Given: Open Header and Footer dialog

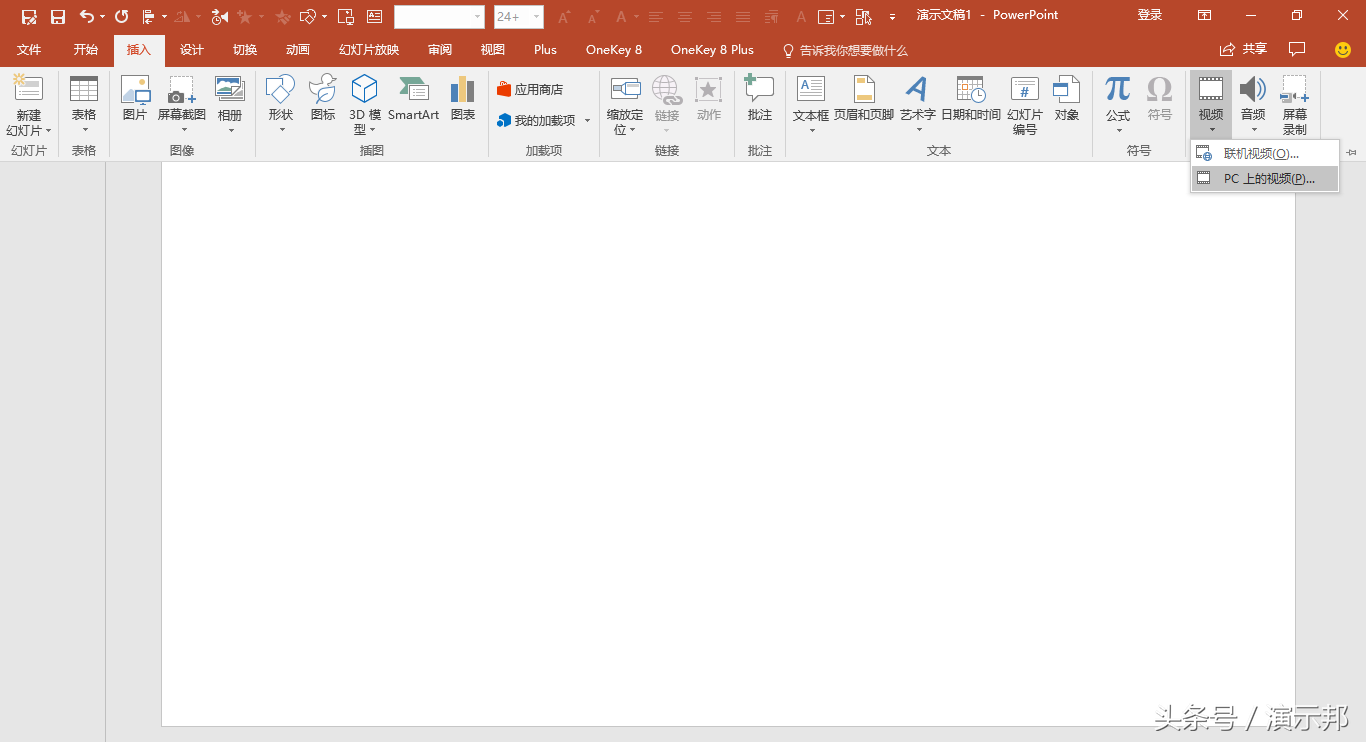Looking at the screenshot, I should (864, 99).
